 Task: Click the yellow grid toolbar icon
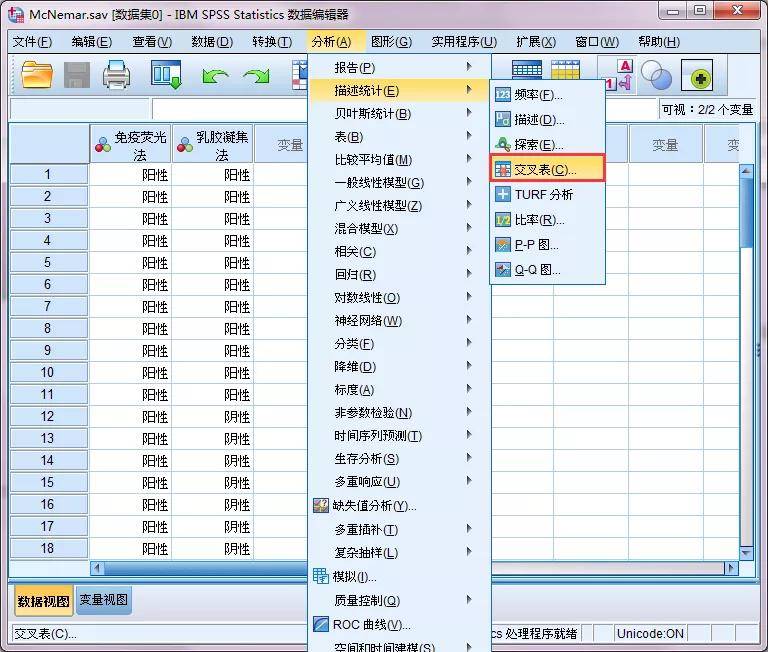click(565, 70)
